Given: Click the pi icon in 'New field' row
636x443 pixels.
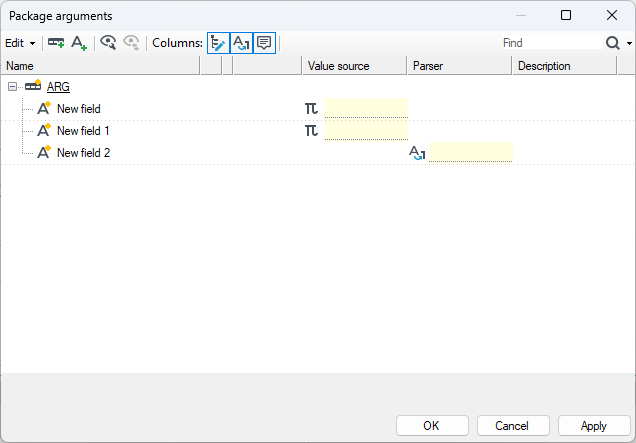Looking at the screenshot, I should (311, 109).
